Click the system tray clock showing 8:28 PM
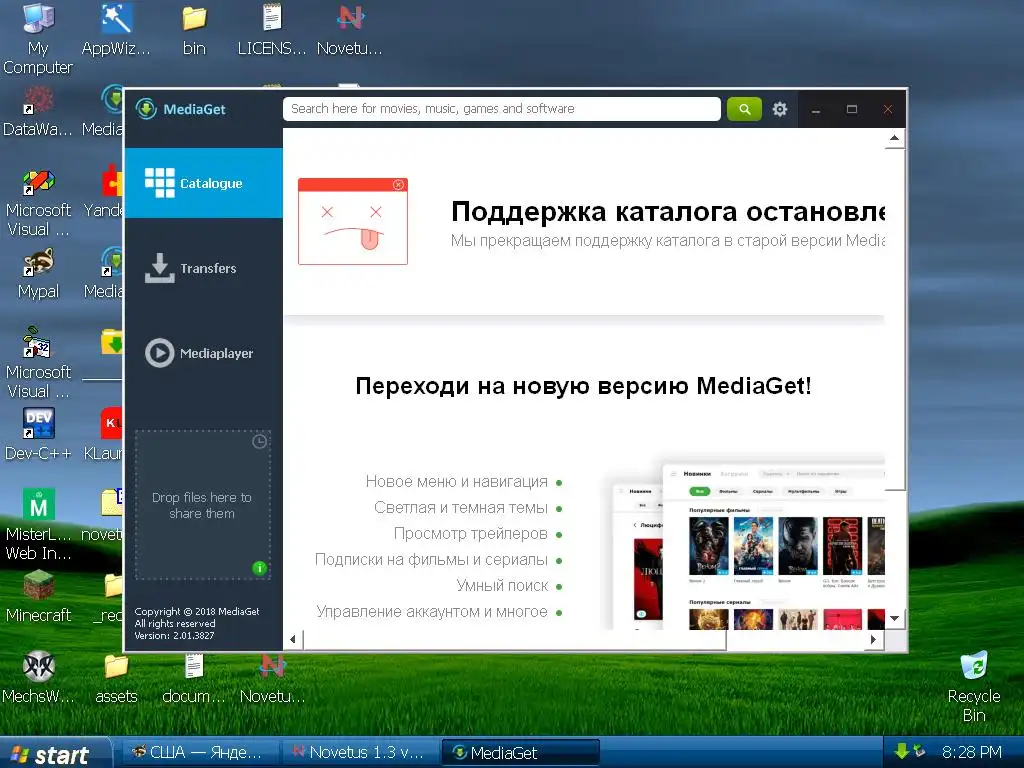This screenshot has width=1024, height=768. [972, 752]
